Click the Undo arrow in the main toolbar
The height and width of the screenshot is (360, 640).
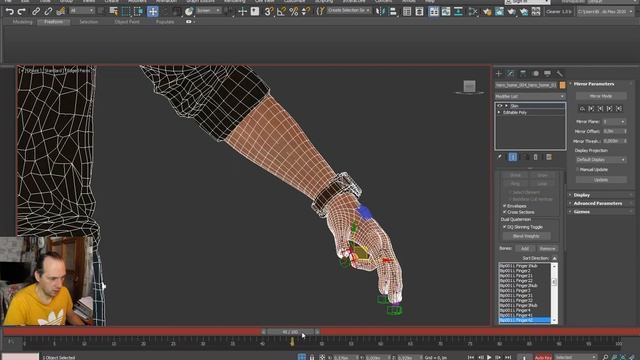[9, 11]
